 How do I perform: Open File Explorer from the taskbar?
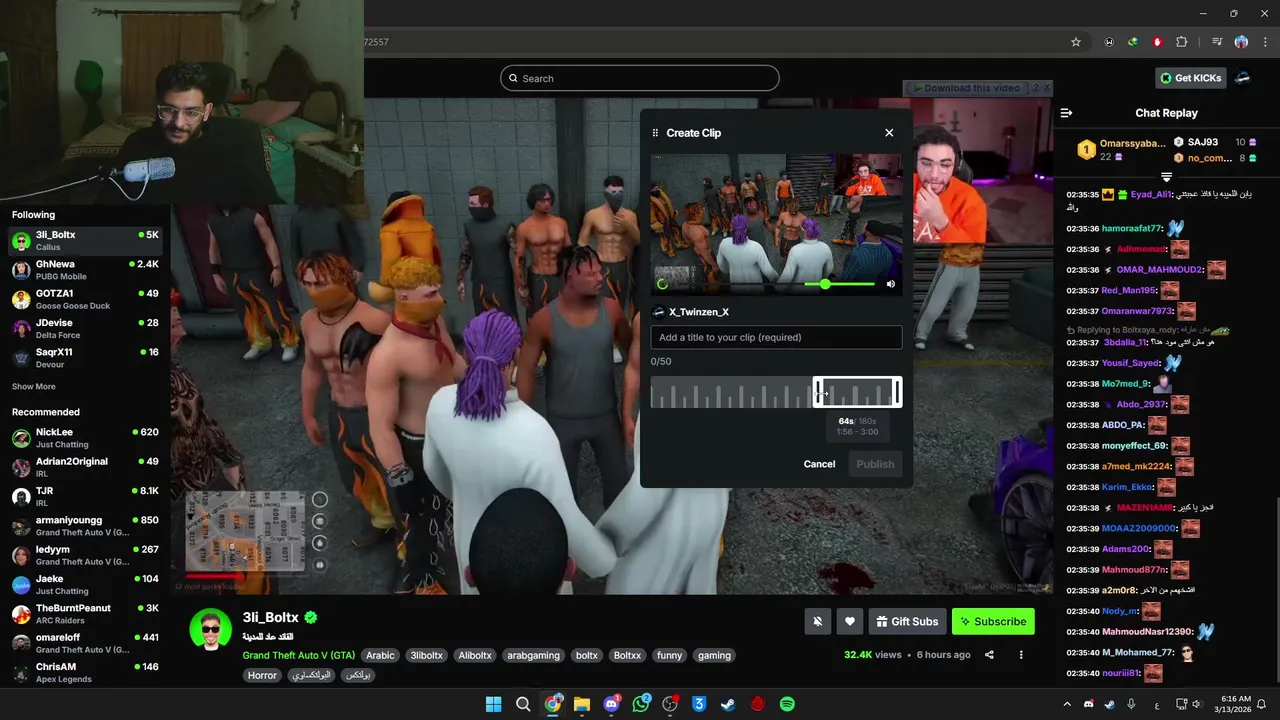pos(582,704)
